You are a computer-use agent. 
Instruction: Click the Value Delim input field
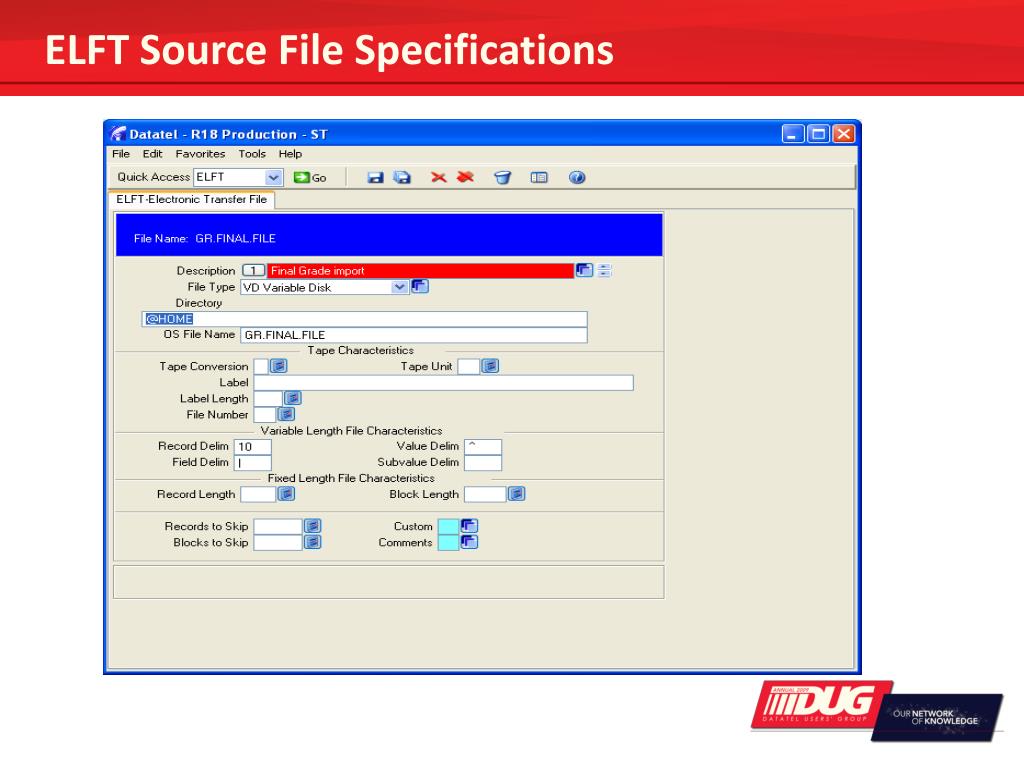(483, 447)
